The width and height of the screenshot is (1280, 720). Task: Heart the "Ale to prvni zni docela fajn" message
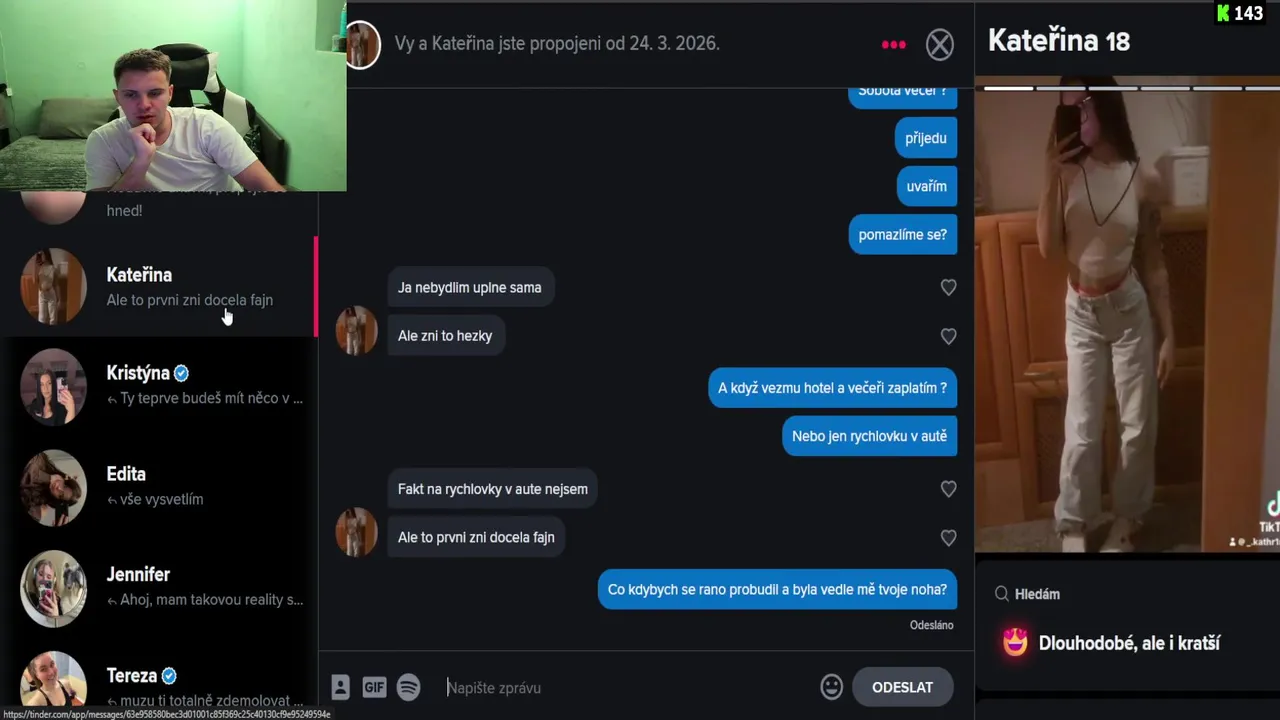(948, 538)
